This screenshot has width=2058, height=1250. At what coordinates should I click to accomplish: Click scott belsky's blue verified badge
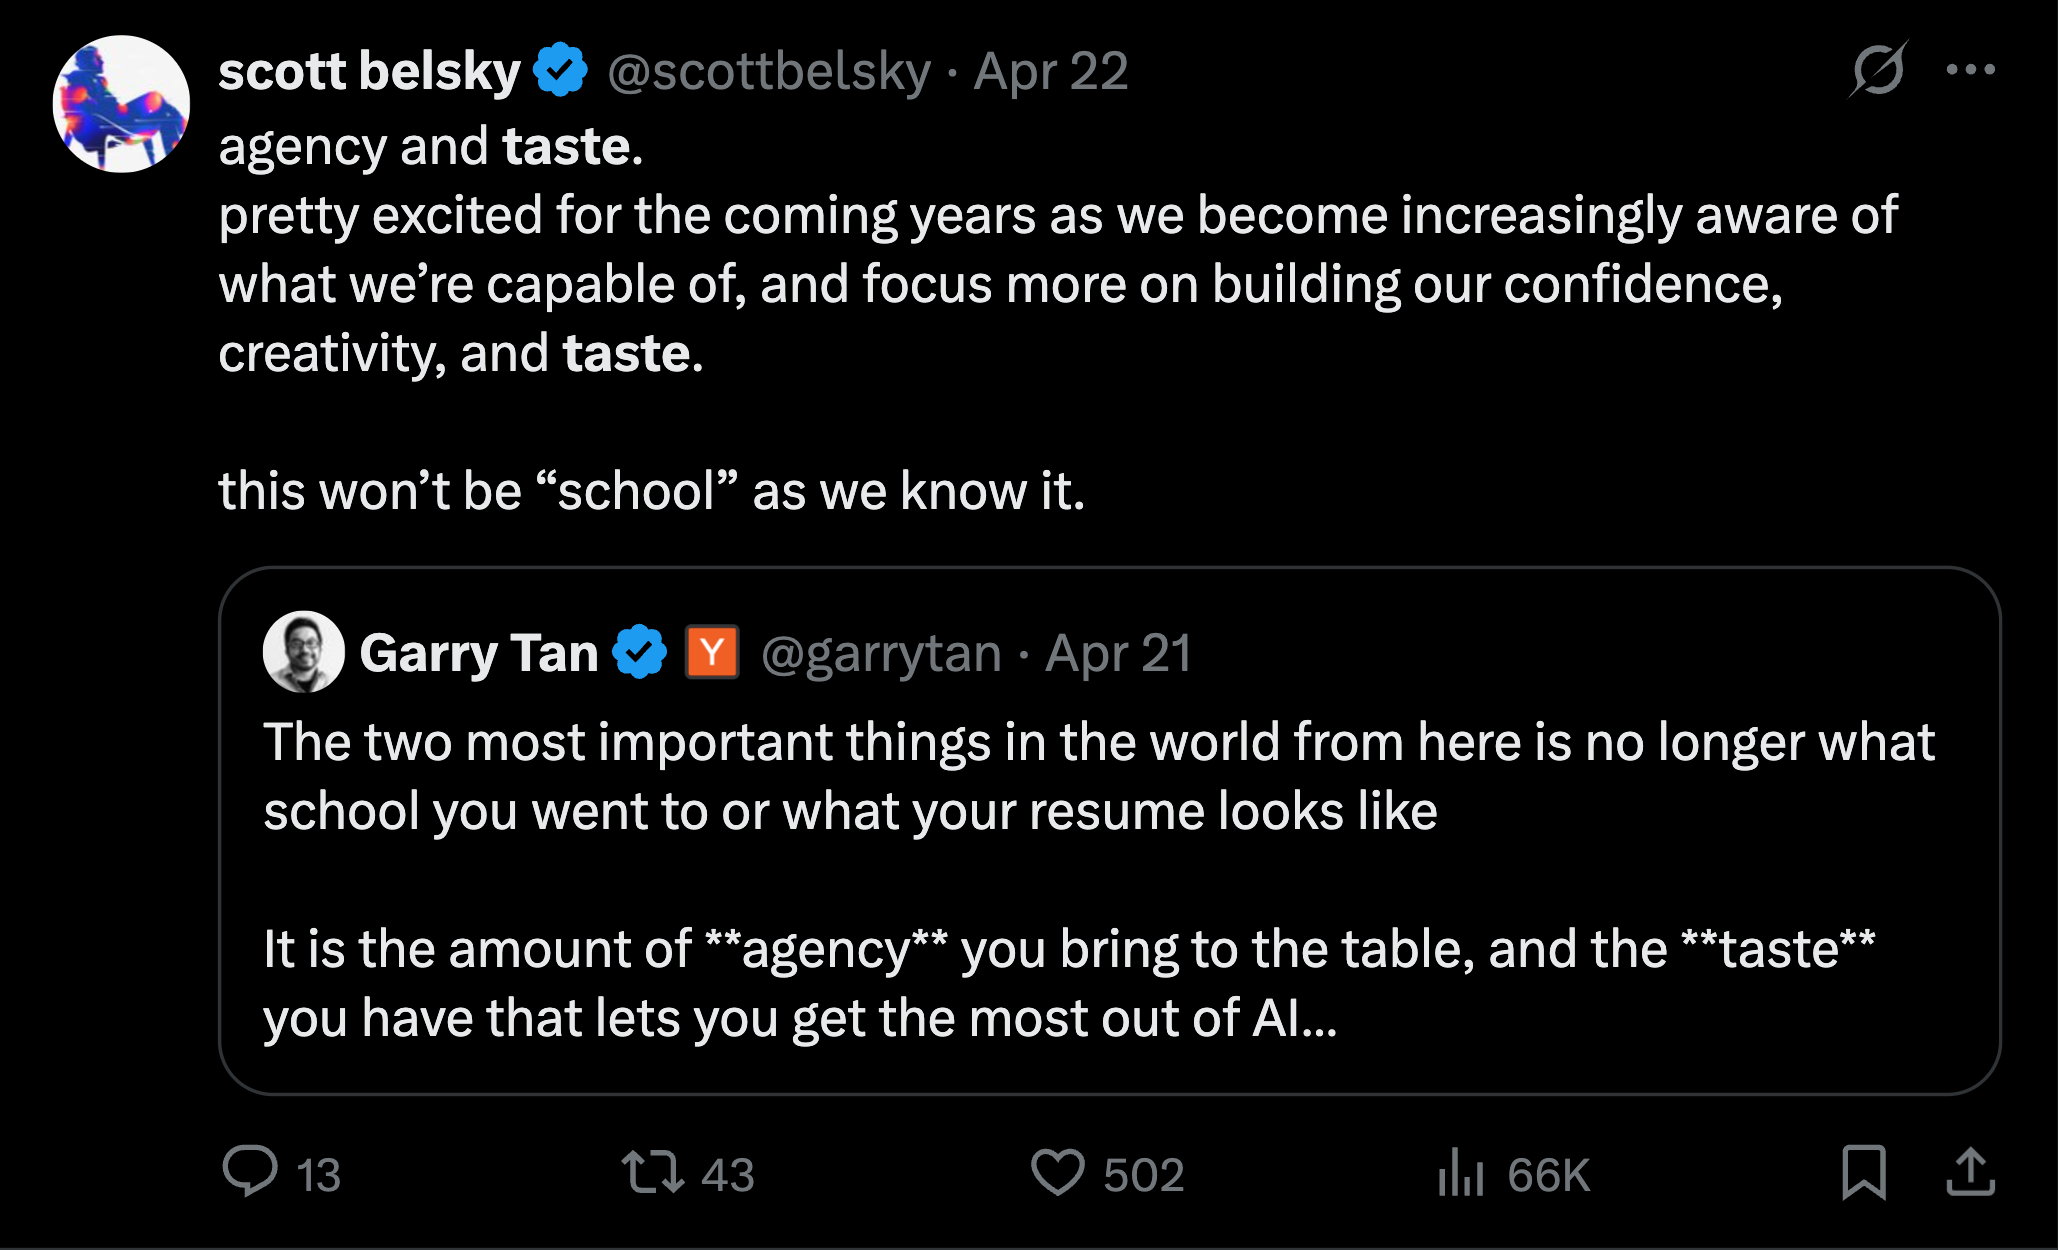pyautogui.click(x=560, y=70)
